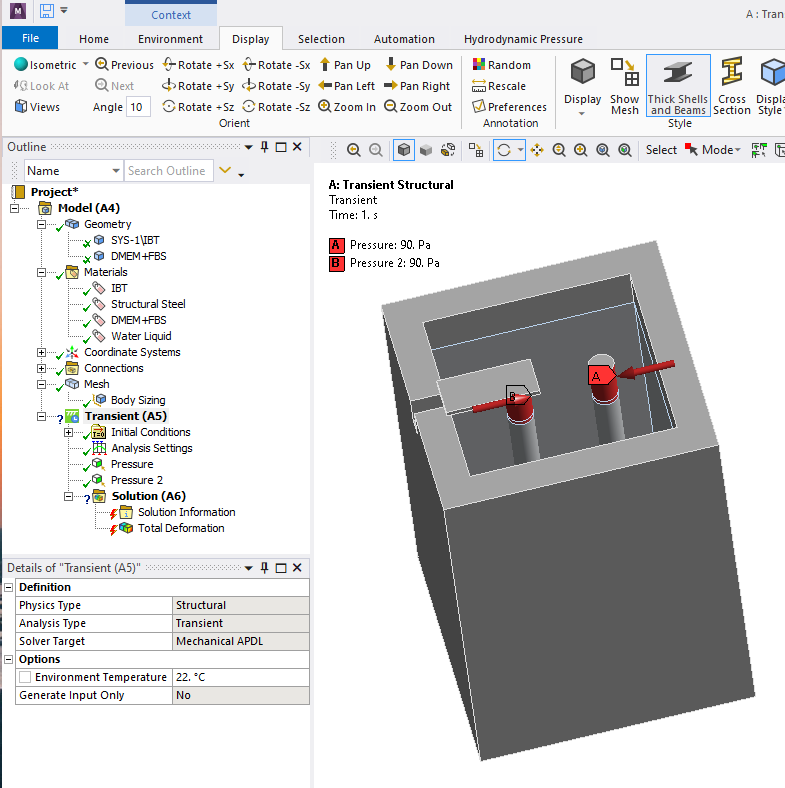Click the Pan Right button
This screenshot has width=785, height=788.
coord(417,86)
